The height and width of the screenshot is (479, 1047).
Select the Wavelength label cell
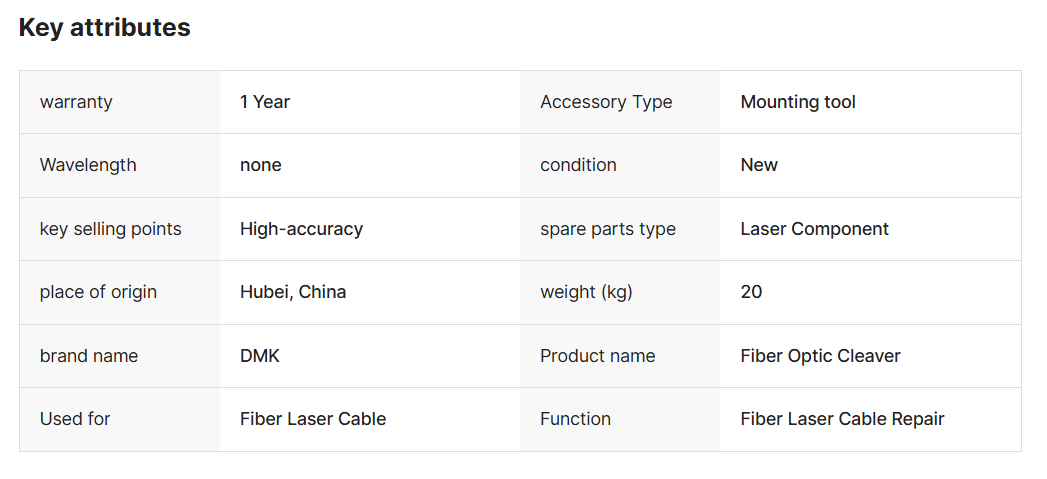(120, 166)
